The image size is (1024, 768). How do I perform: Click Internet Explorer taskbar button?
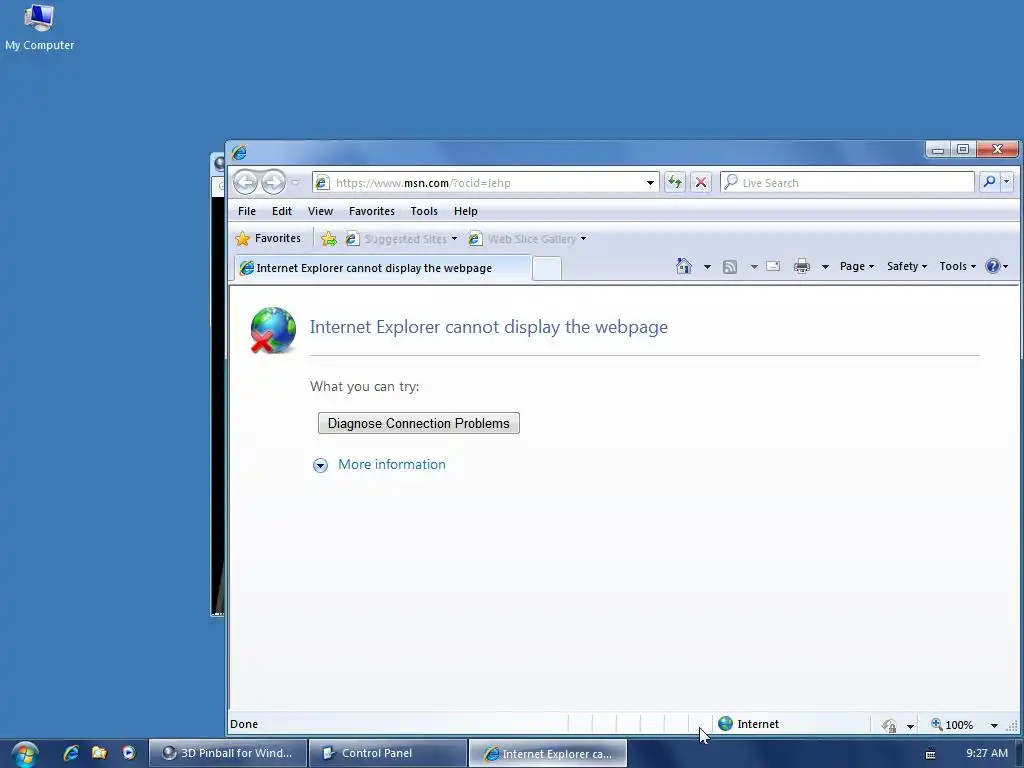pos(548,753)
